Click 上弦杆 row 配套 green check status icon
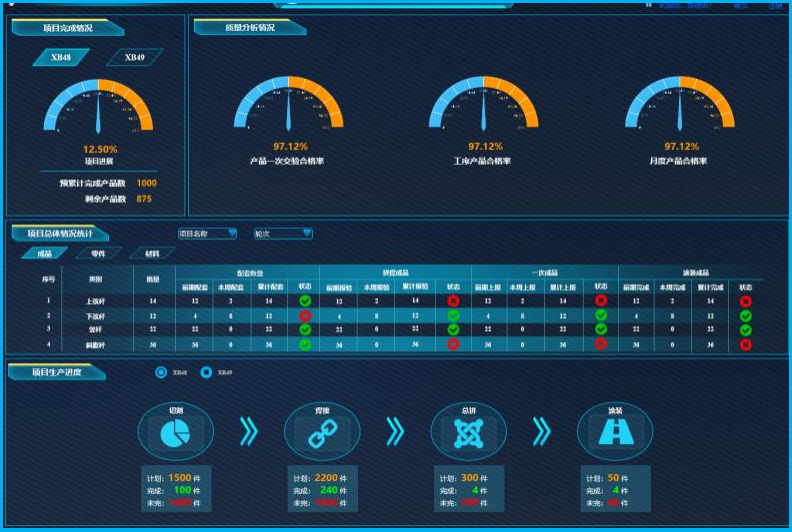This screenshot has width=792, height=532. pos(305,301)
